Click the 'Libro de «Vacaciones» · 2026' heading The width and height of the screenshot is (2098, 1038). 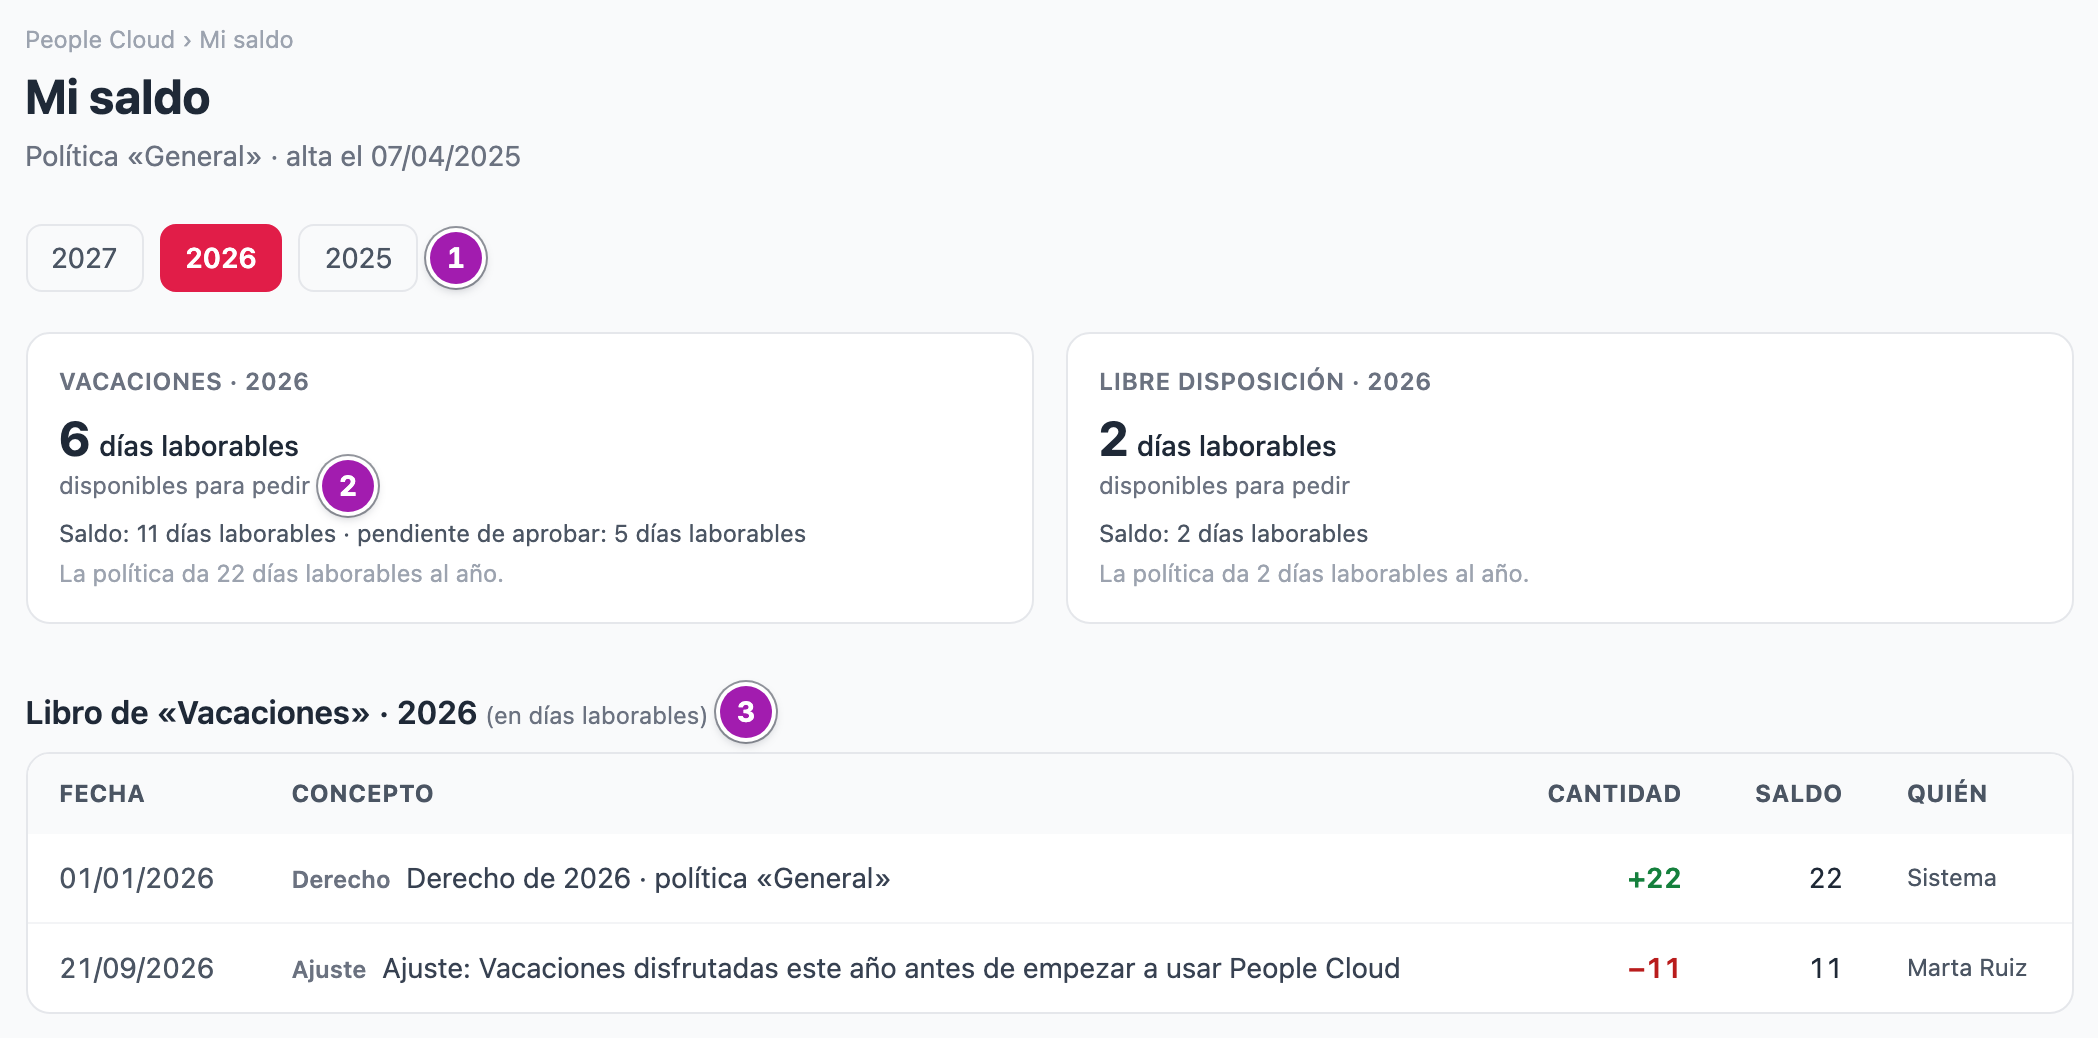pyautogui.click(x=251, y=713)
